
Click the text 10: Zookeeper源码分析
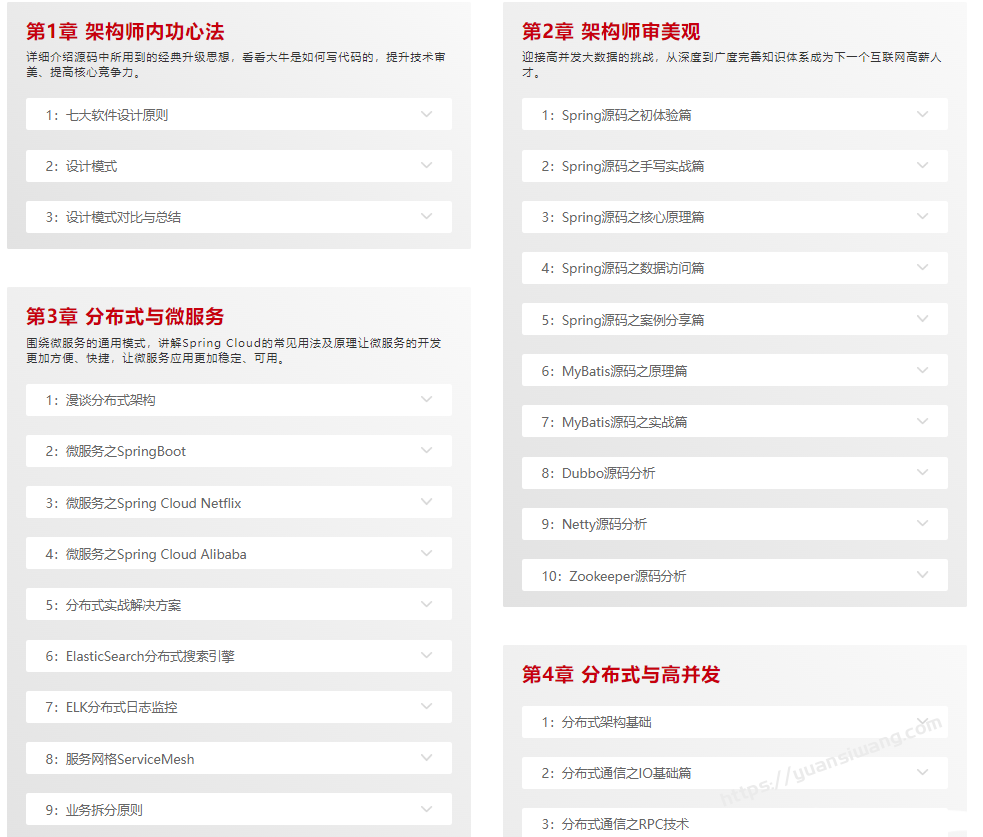(x=614, y=576)
